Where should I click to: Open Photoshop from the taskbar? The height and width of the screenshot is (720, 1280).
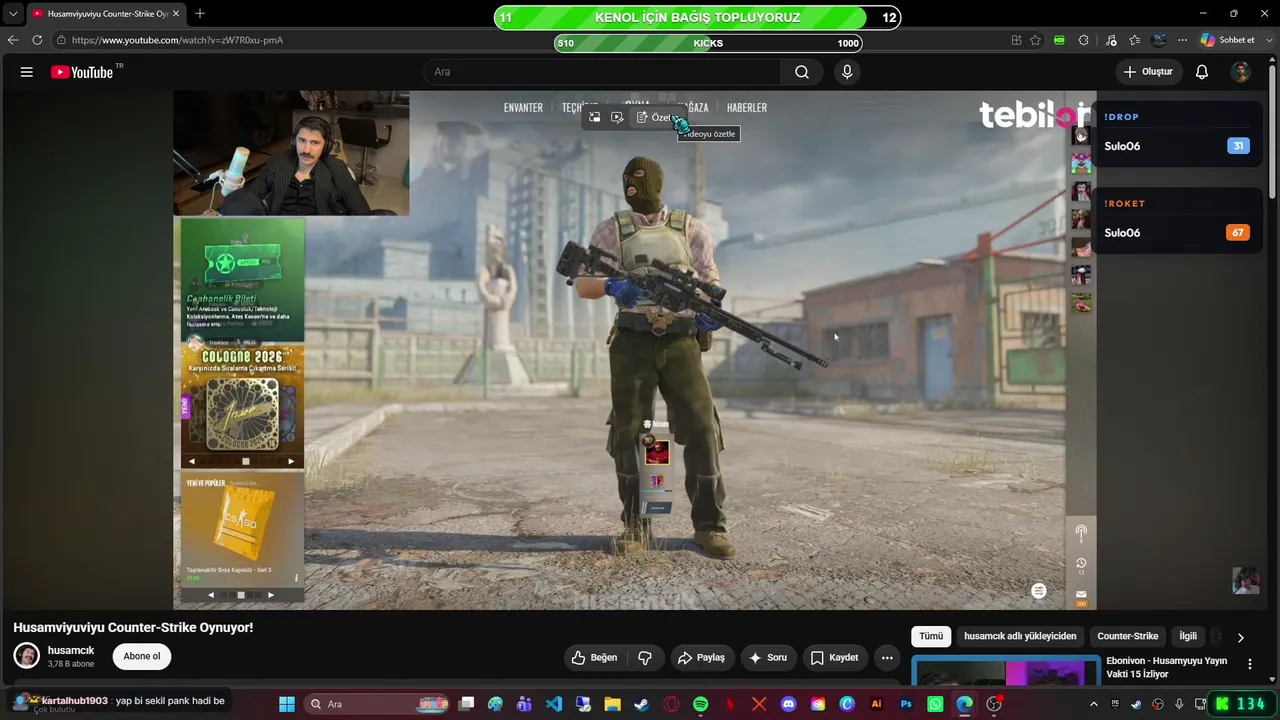pyautogui.click(x=906, y=704)
